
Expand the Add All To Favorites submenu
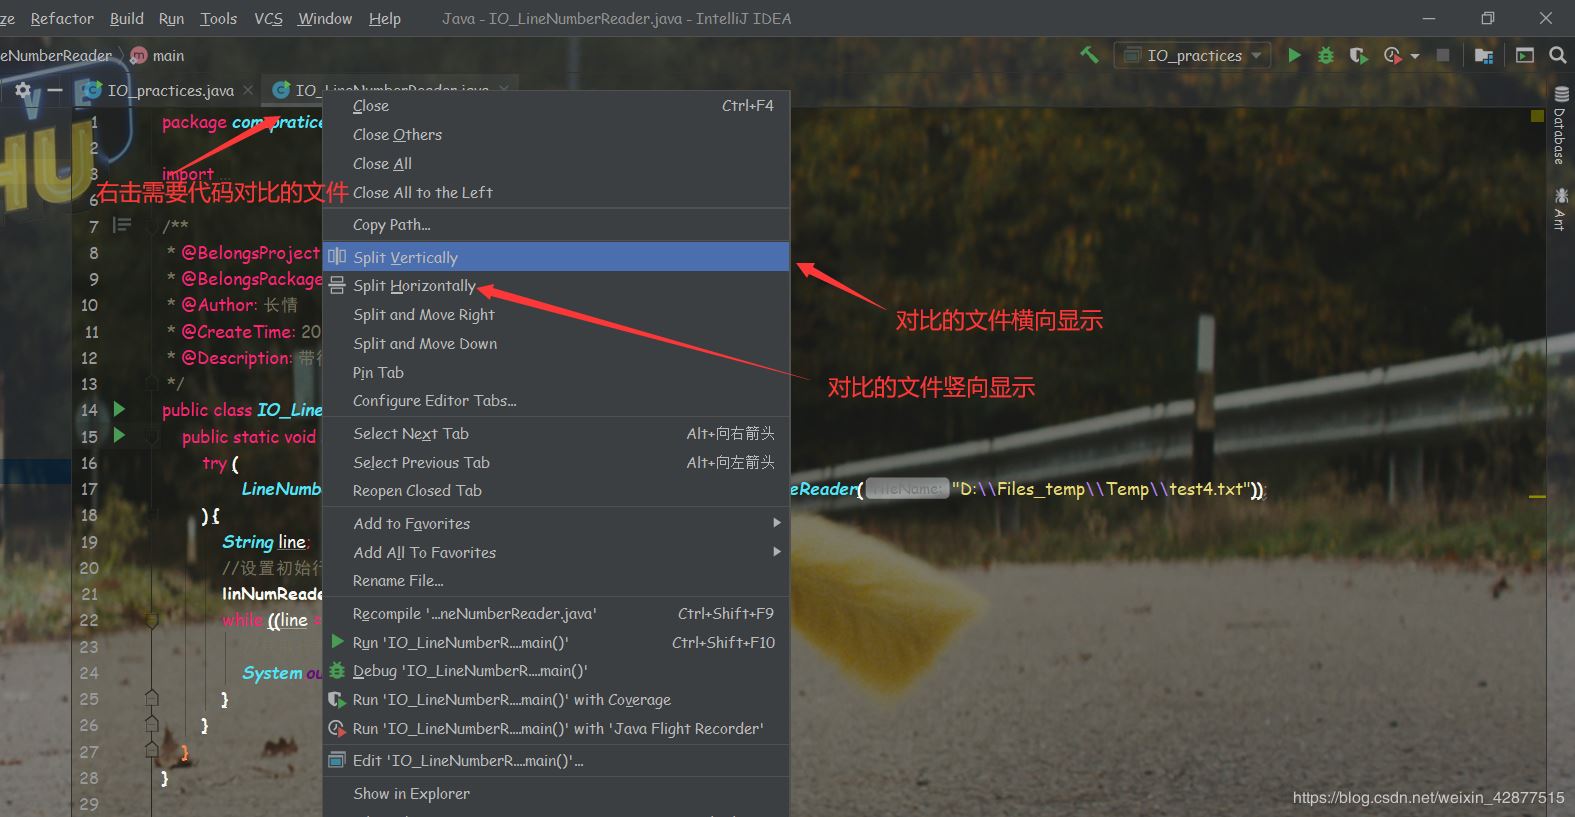tap(776, 551)
